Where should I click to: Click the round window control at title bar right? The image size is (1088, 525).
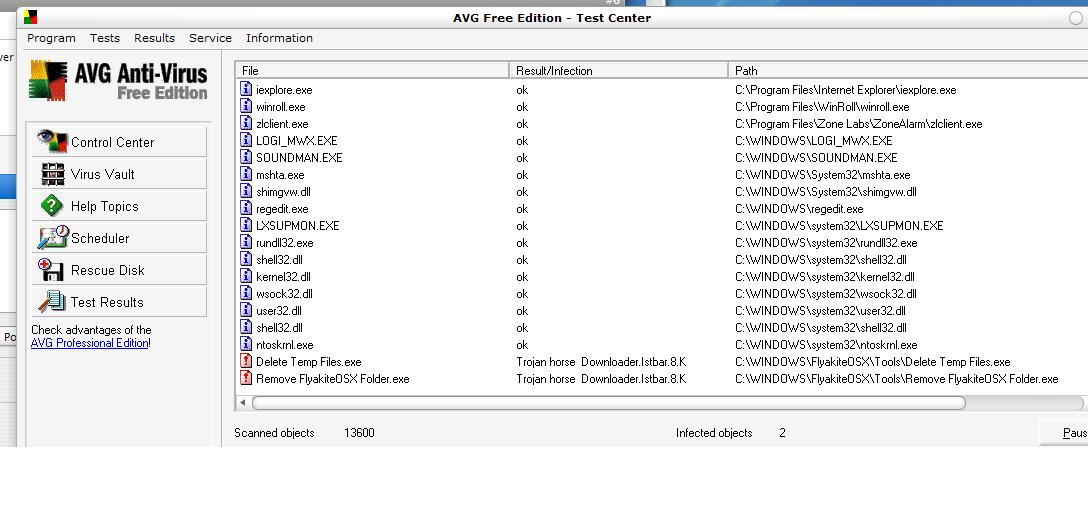point(1075,18)
